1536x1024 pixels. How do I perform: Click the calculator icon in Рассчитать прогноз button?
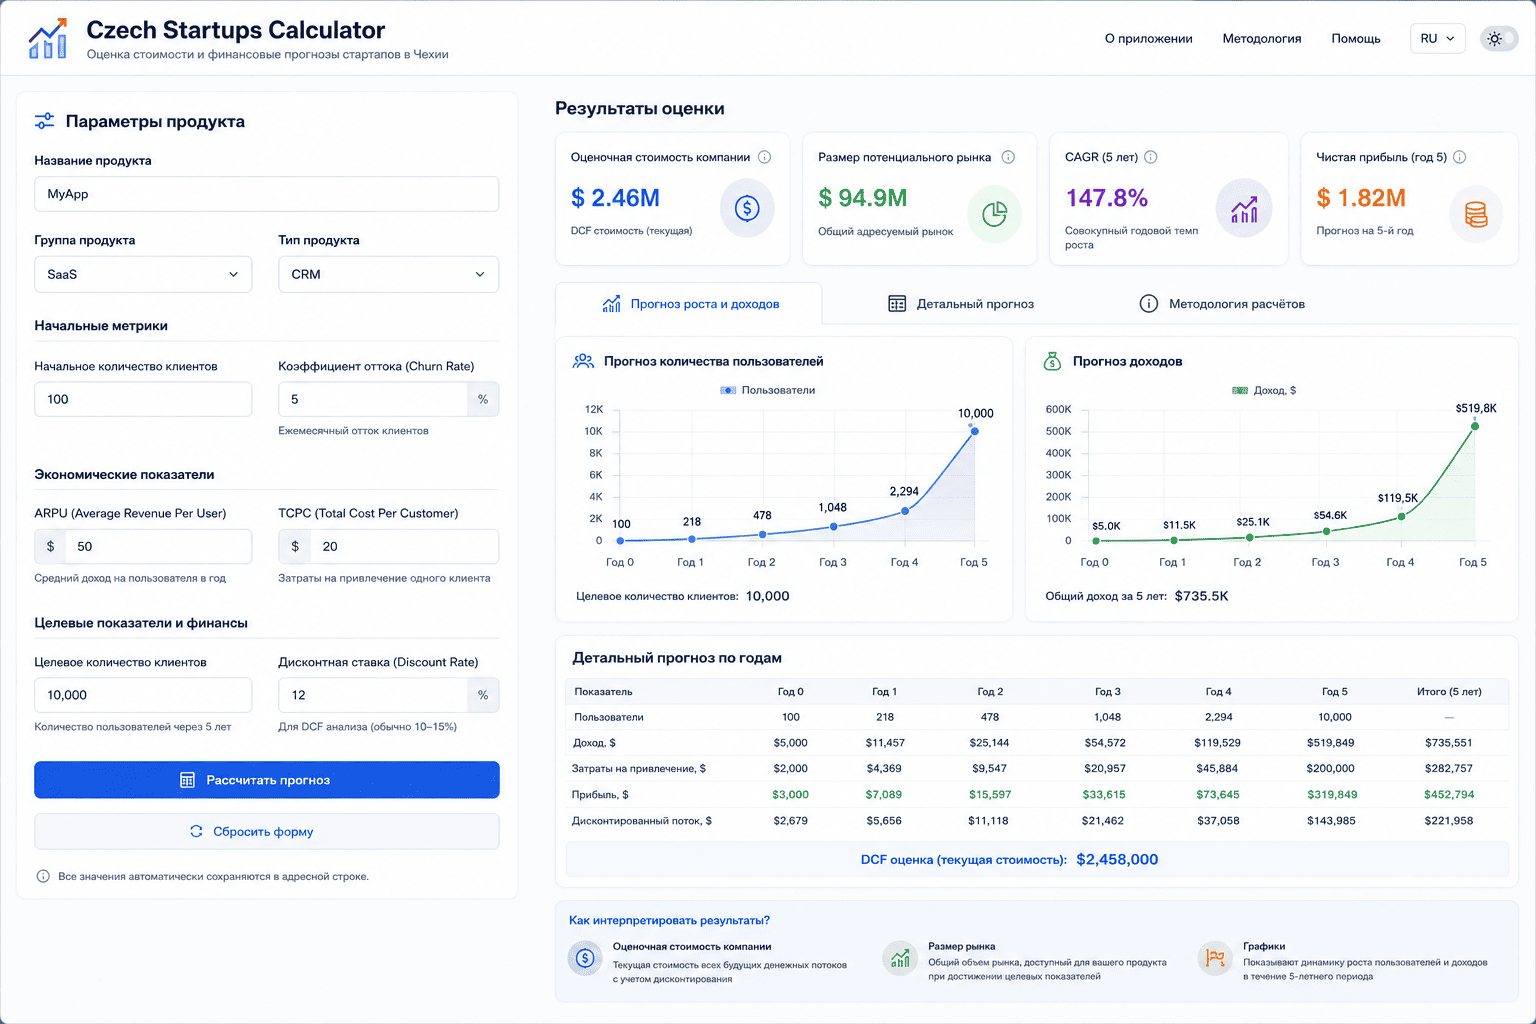pyautogui.click(x=187, y=780)
